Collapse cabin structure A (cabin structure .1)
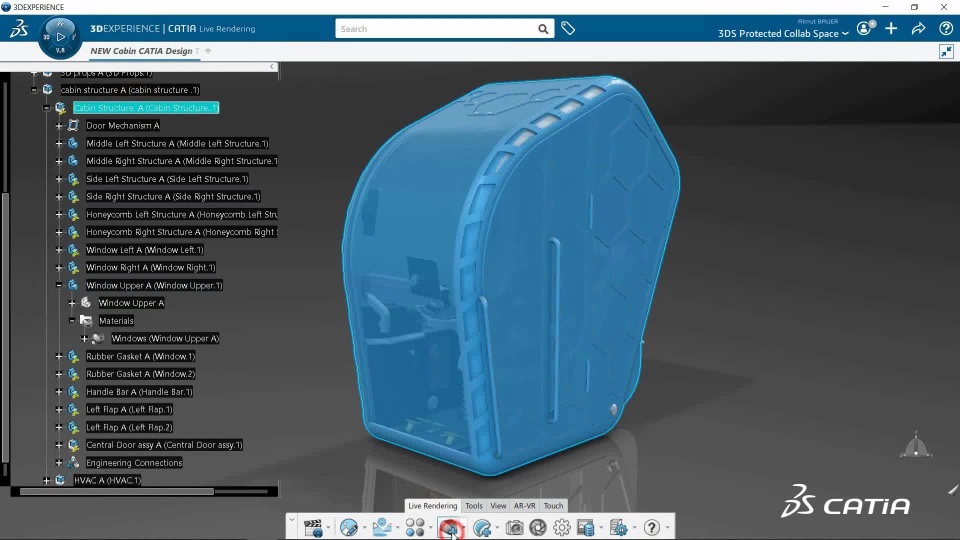The width and height of the screenshot is (960, 540). pyautogui.click(x=34, y=90)
